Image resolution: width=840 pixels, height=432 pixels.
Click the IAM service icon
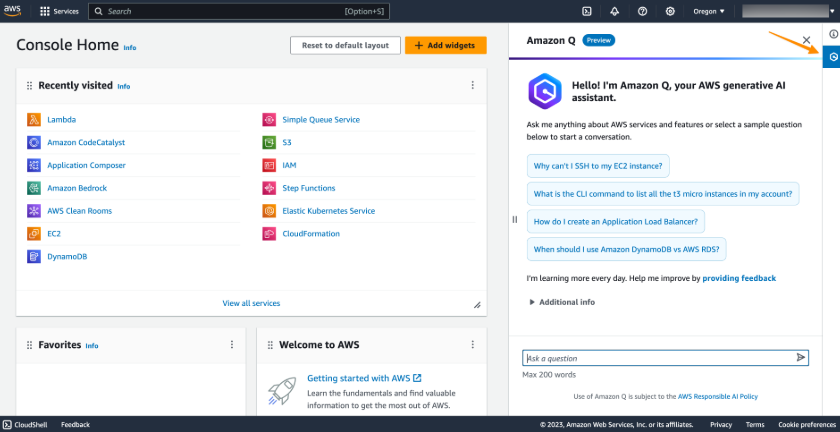pos(269,165)
